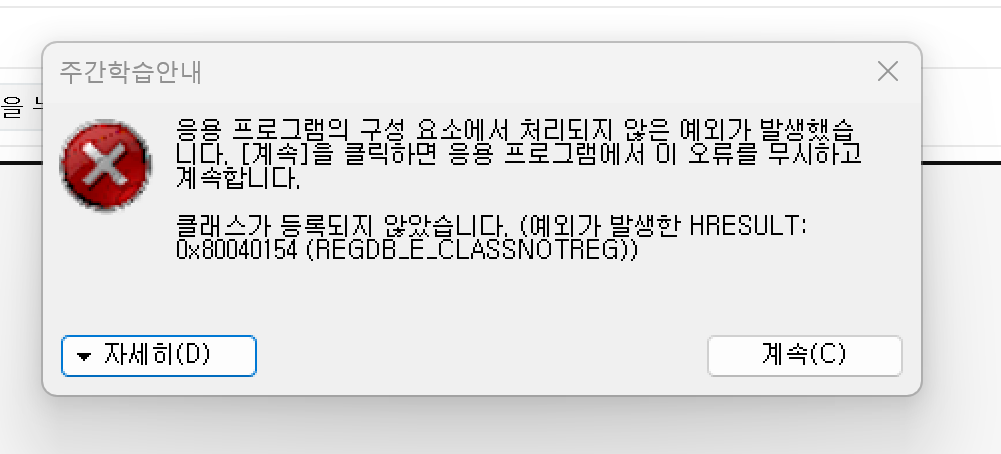This screenshot has height=454, width=1001.
Task: Click the black line right of dialog
Action: pyautogui.click(x=961, y=163)
